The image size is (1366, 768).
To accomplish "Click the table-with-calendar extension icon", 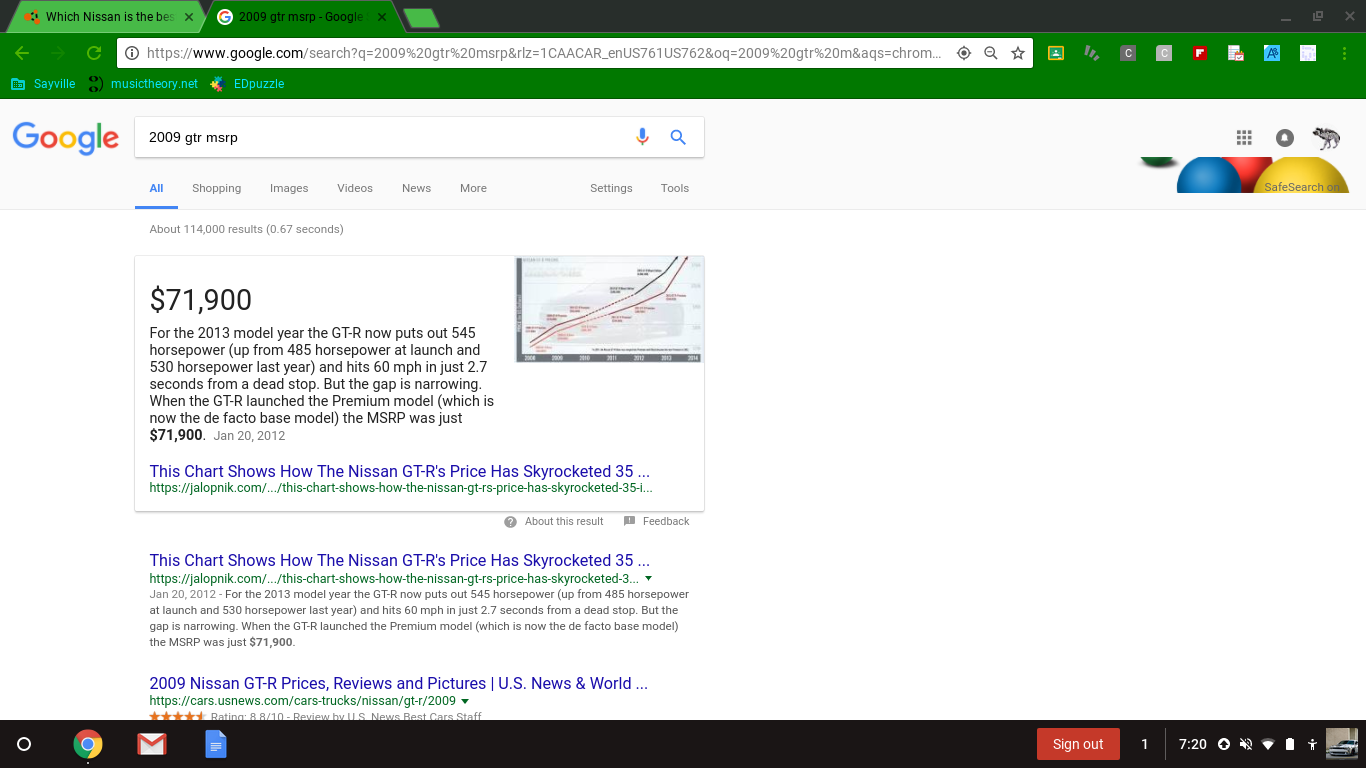I will pyautogui.click(x=1236, y=53).
